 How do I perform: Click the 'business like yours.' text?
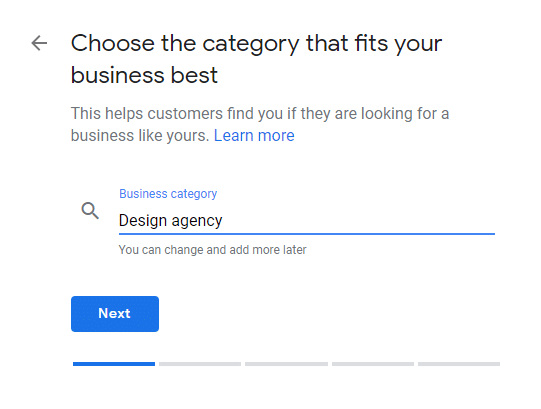(140, 135)
